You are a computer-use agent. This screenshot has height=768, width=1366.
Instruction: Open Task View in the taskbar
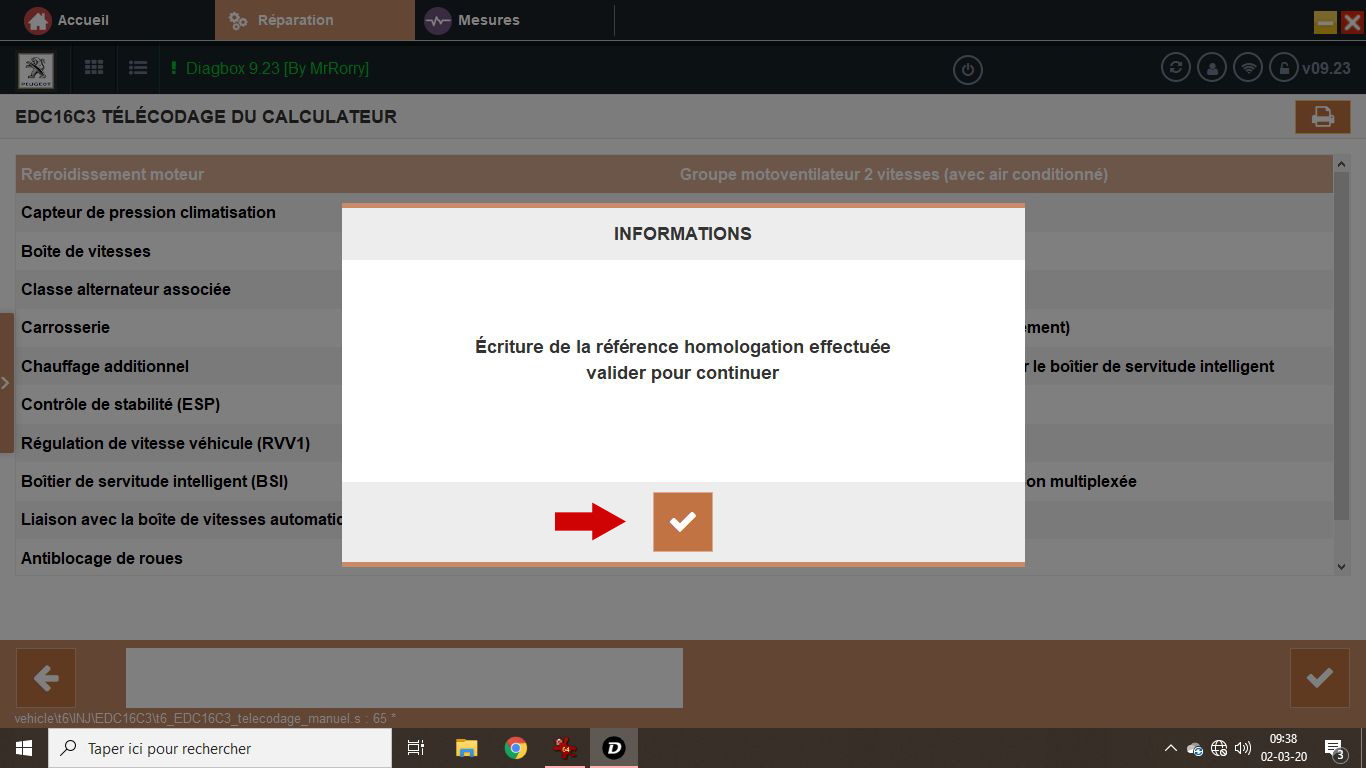click(x=417, y=748)
